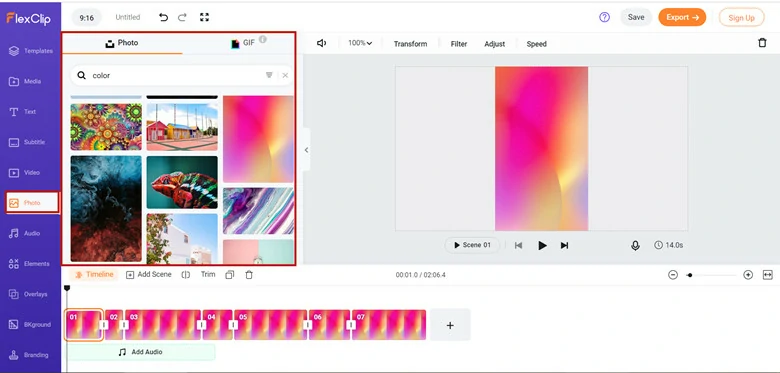Click the orange Export button

click(x=682, y=17)
